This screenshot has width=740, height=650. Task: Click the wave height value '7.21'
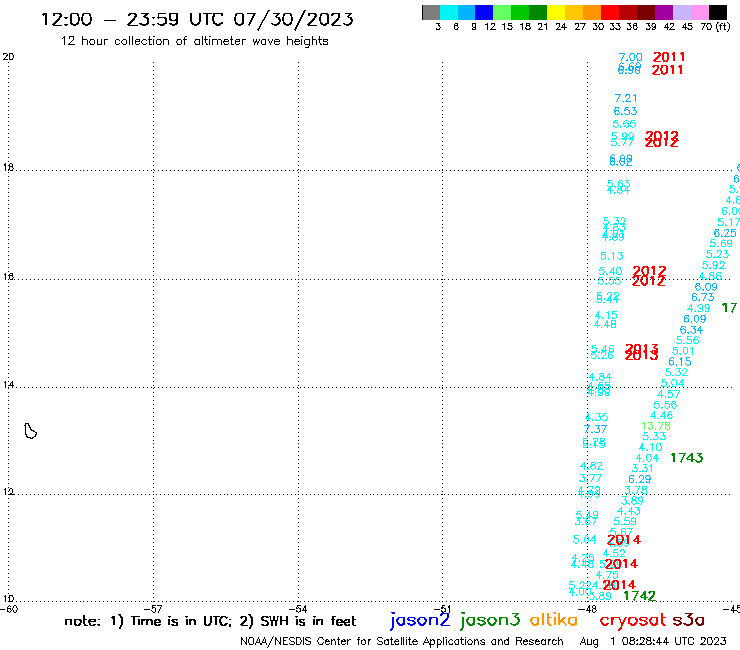pos(626,98)
